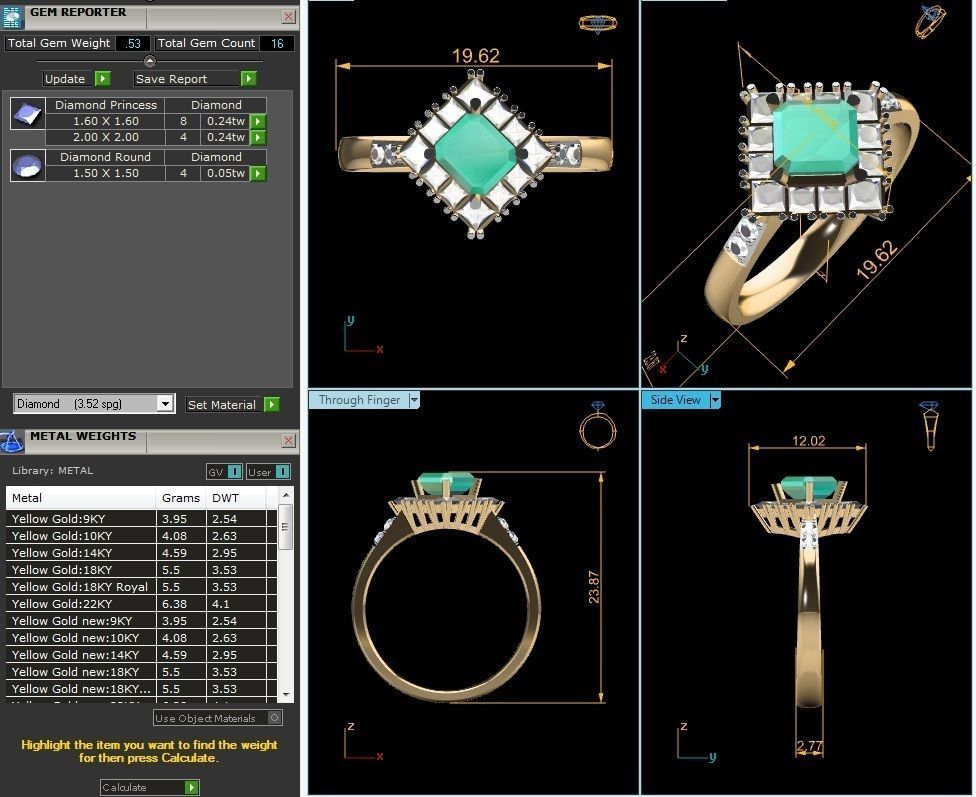This screenshot has height=797, width=976.
Task: Select the Yellow Gold new:10KY row
Action: click(x=141, y=638)
